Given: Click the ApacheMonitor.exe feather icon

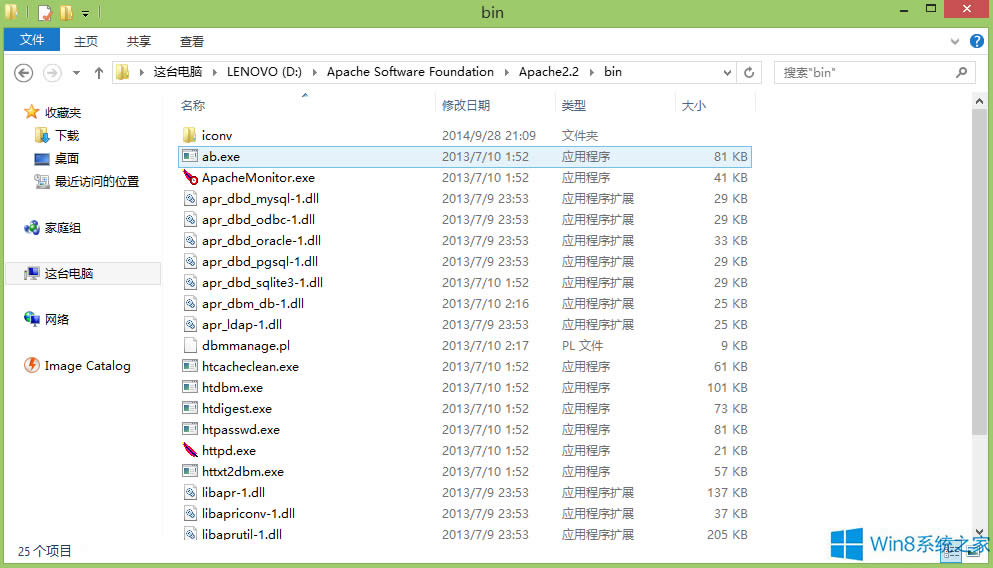Looking at the screenshot, I should [190, 177].
